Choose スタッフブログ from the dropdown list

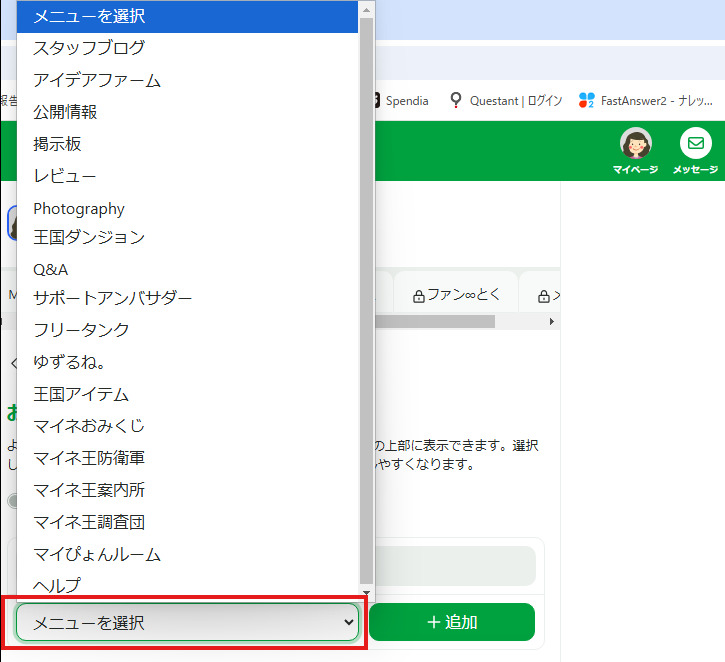pos(88,47)
